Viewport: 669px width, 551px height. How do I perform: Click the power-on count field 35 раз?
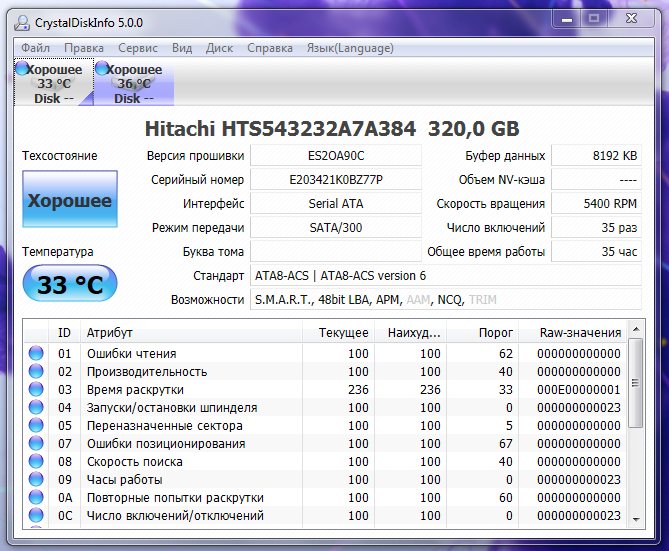(596, 227)
